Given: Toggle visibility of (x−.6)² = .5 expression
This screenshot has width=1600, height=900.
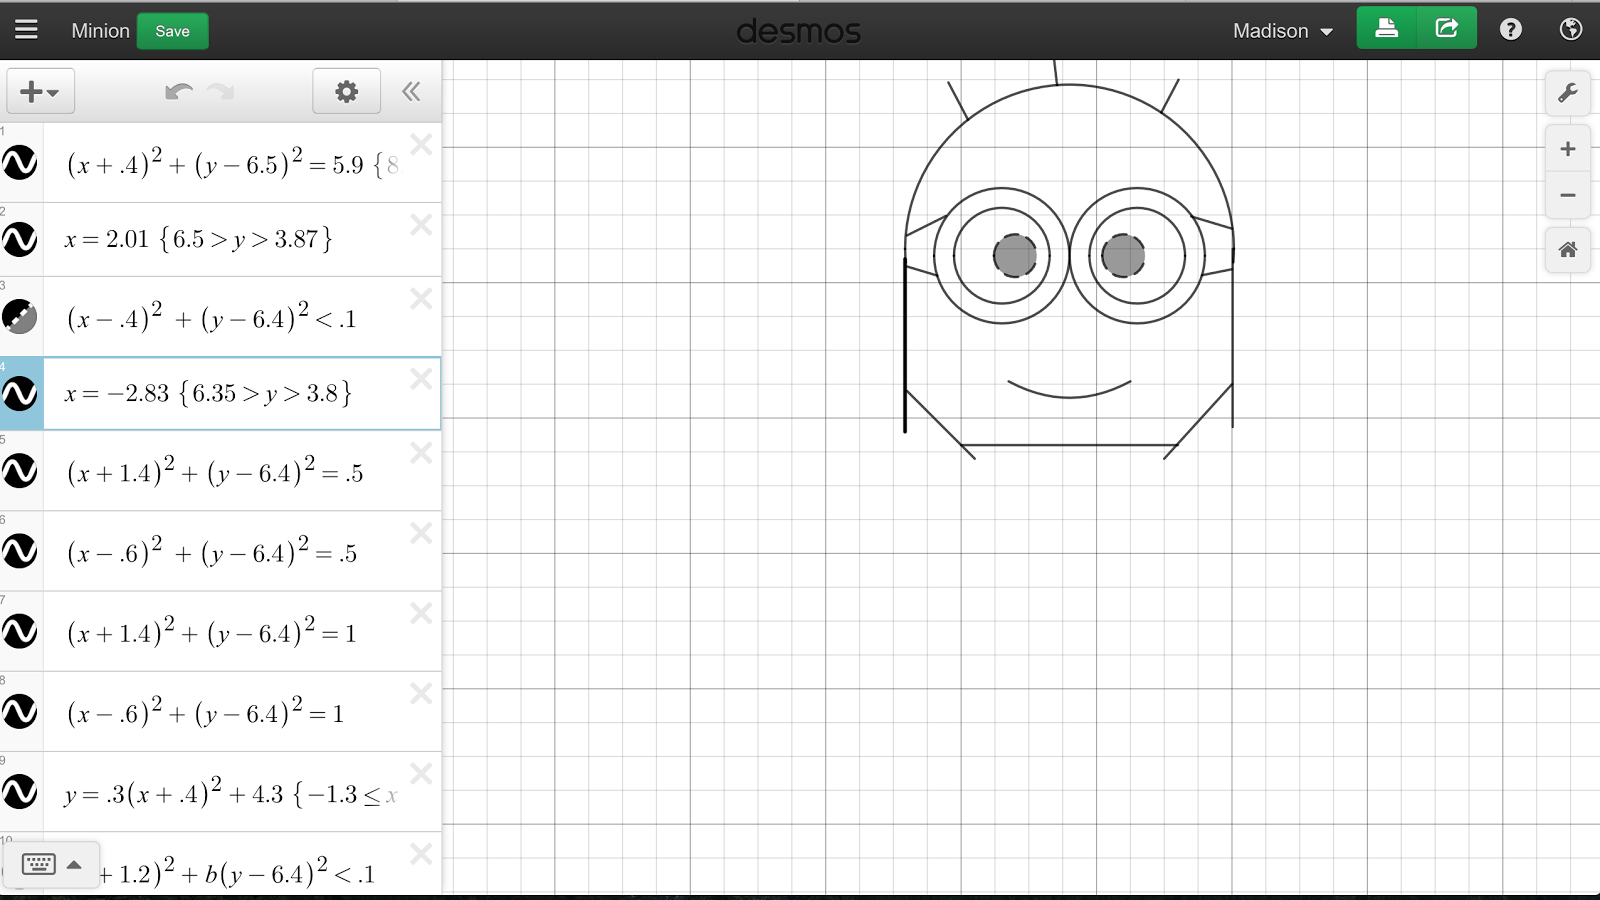Looking at the screenshot, I should coord(20,551).
